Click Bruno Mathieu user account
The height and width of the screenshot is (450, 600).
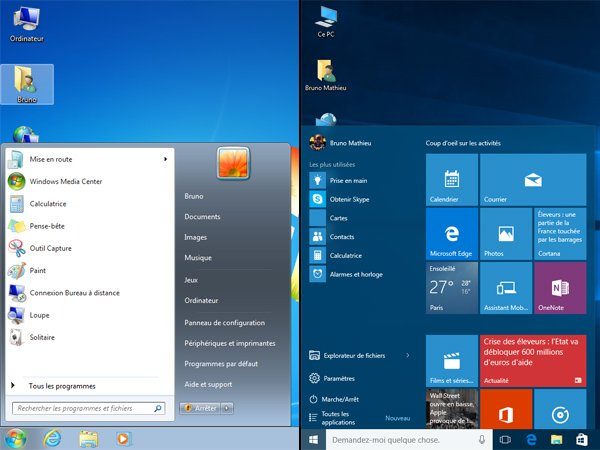click(x=341, y=143)
